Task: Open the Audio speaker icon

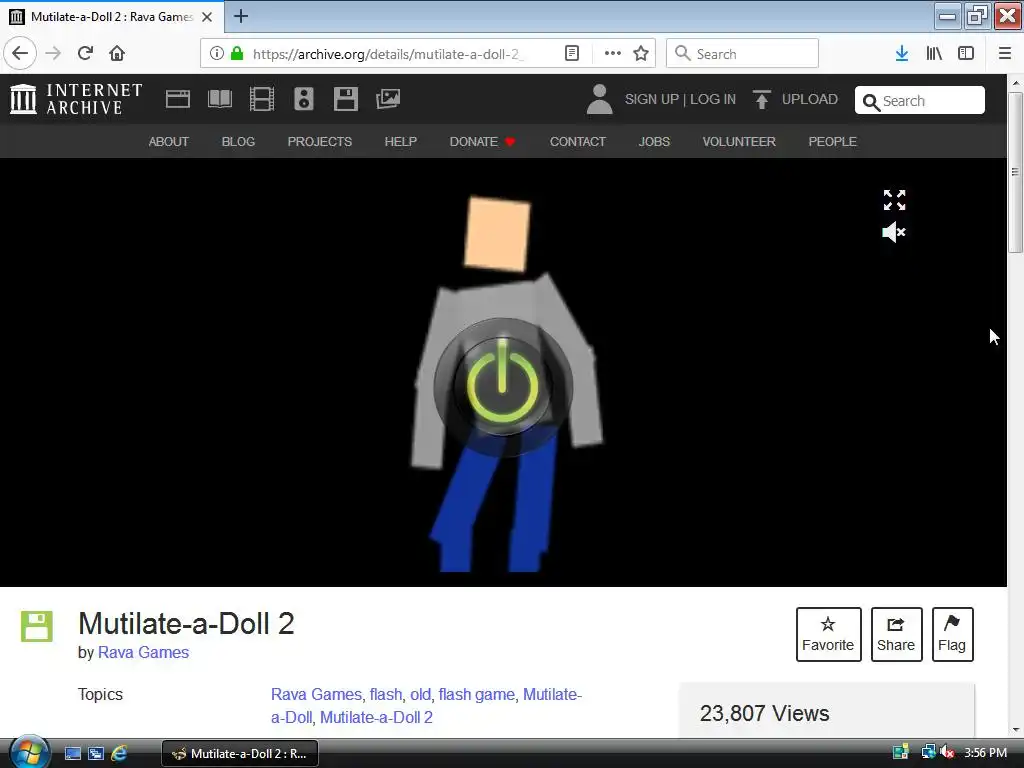Action: 304,99
